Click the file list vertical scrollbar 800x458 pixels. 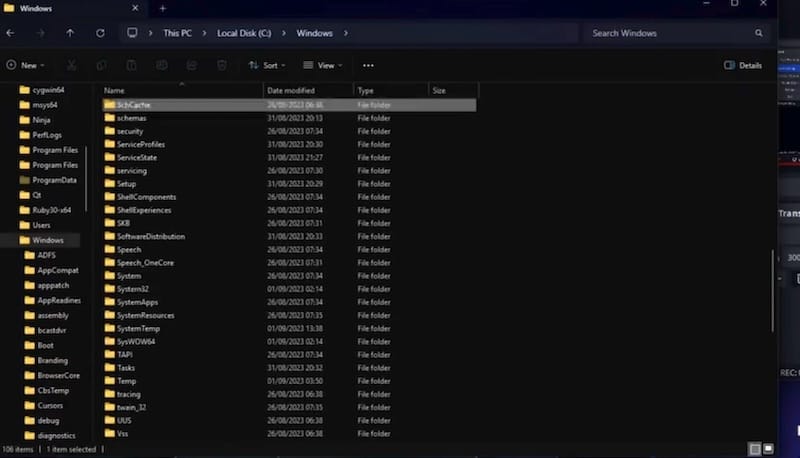click(x=772, y=291)
